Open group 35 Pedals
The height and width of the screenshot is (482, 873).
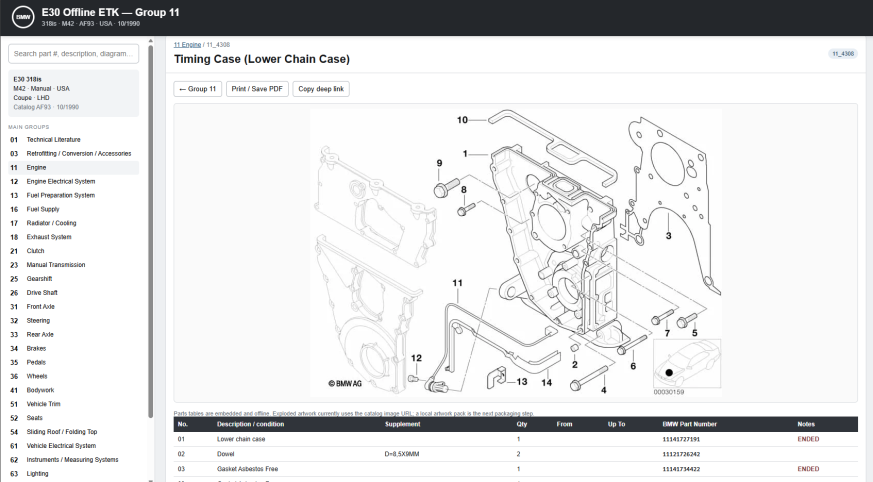tap(73, 362)
